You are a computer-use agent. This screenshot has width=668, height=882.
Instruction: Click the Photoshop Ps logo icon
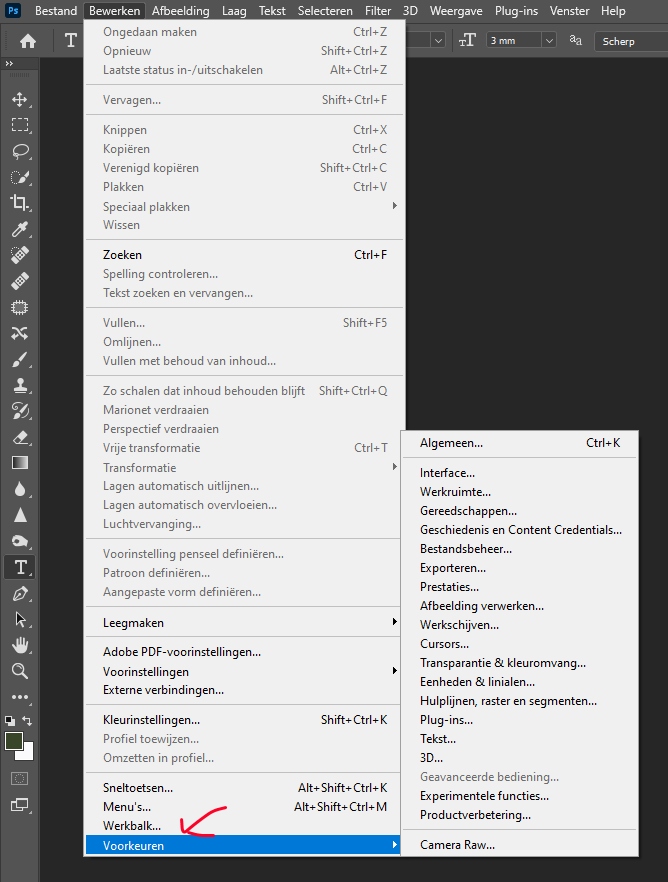click(13, 11)
